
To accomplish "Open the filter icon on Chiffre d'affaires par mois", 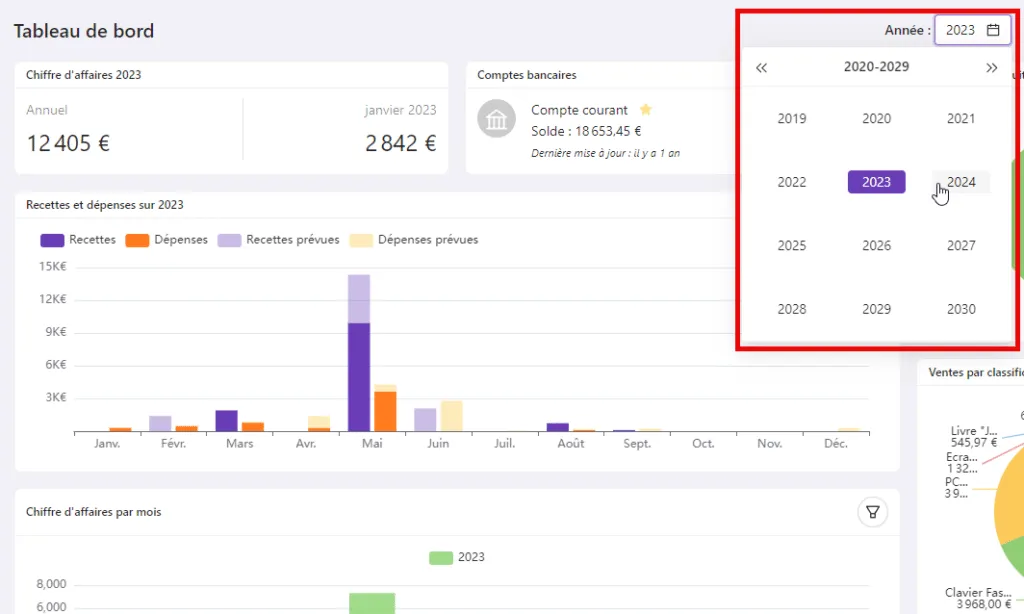I will click(872, 512).
